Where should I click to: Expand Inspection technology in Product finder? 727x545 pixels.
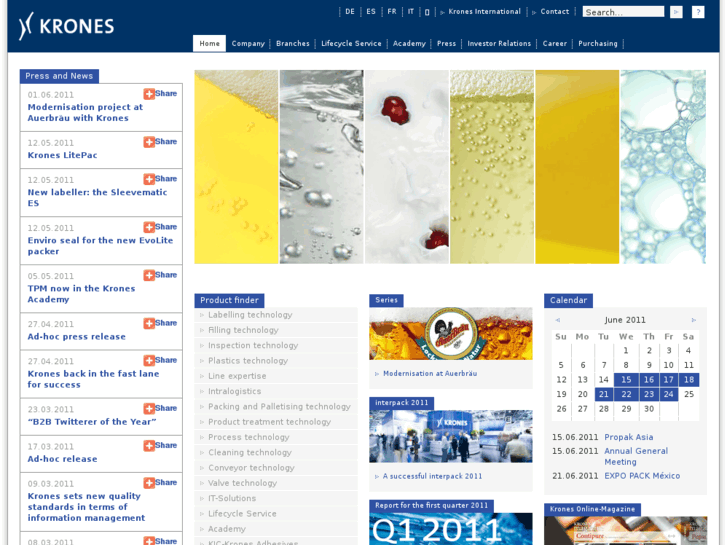pos(276,346)
